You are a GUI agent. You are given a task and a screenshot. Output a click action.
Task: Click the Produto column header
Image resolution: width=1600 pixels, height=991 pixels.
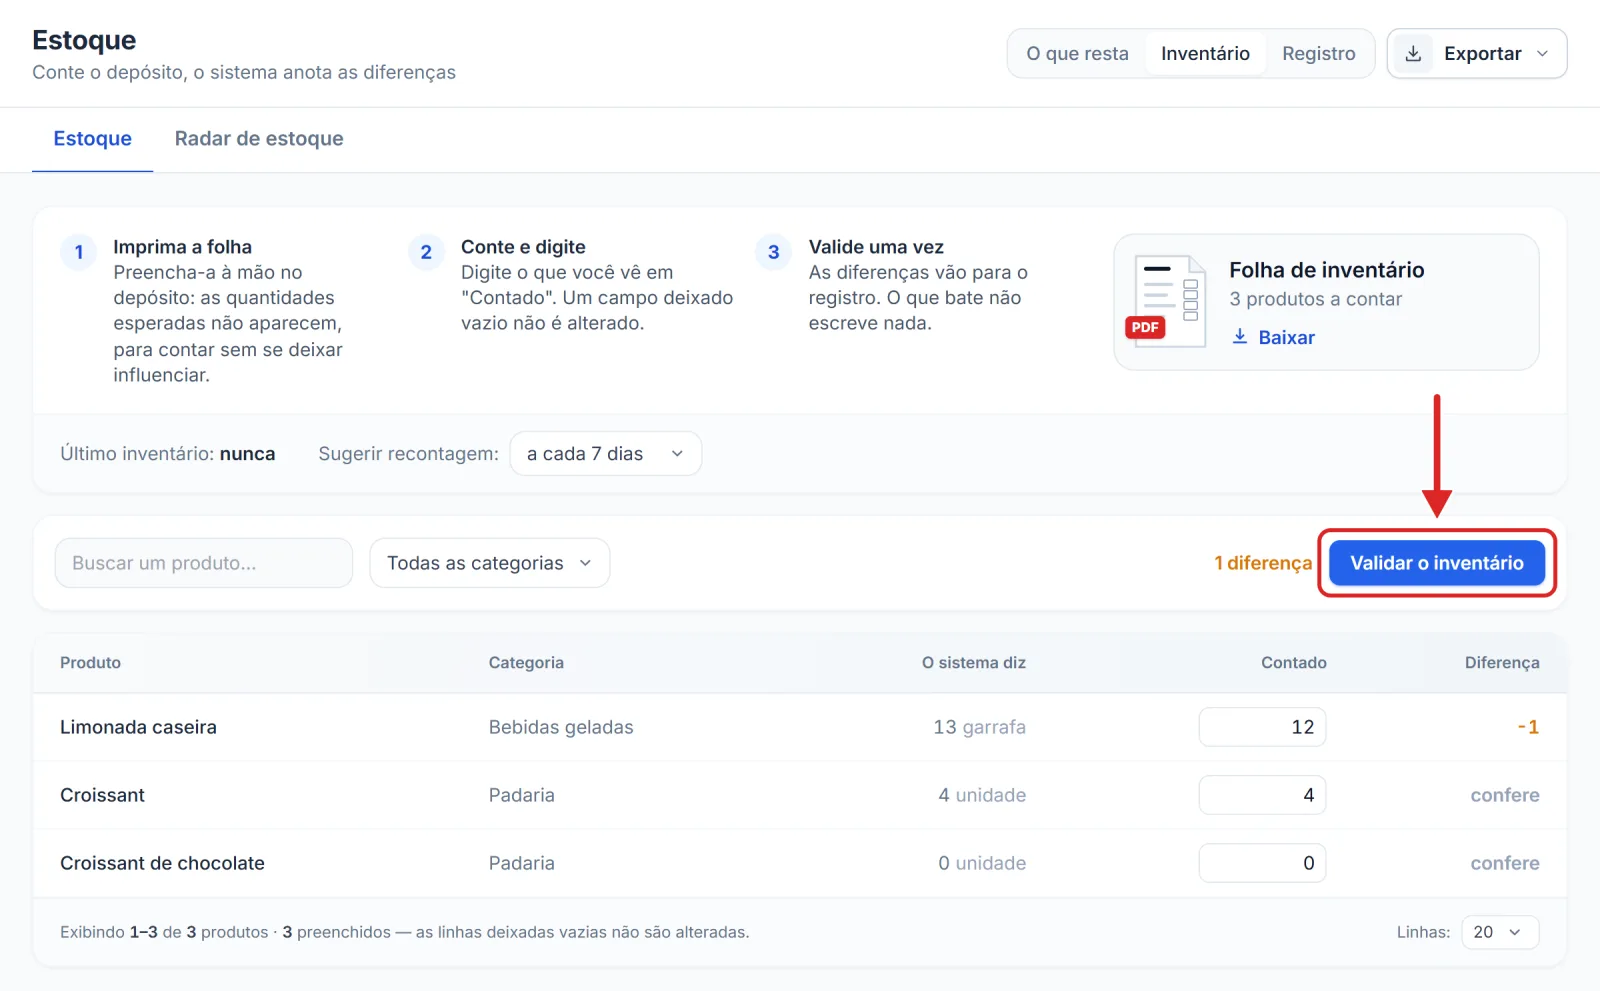click(90, 663)
